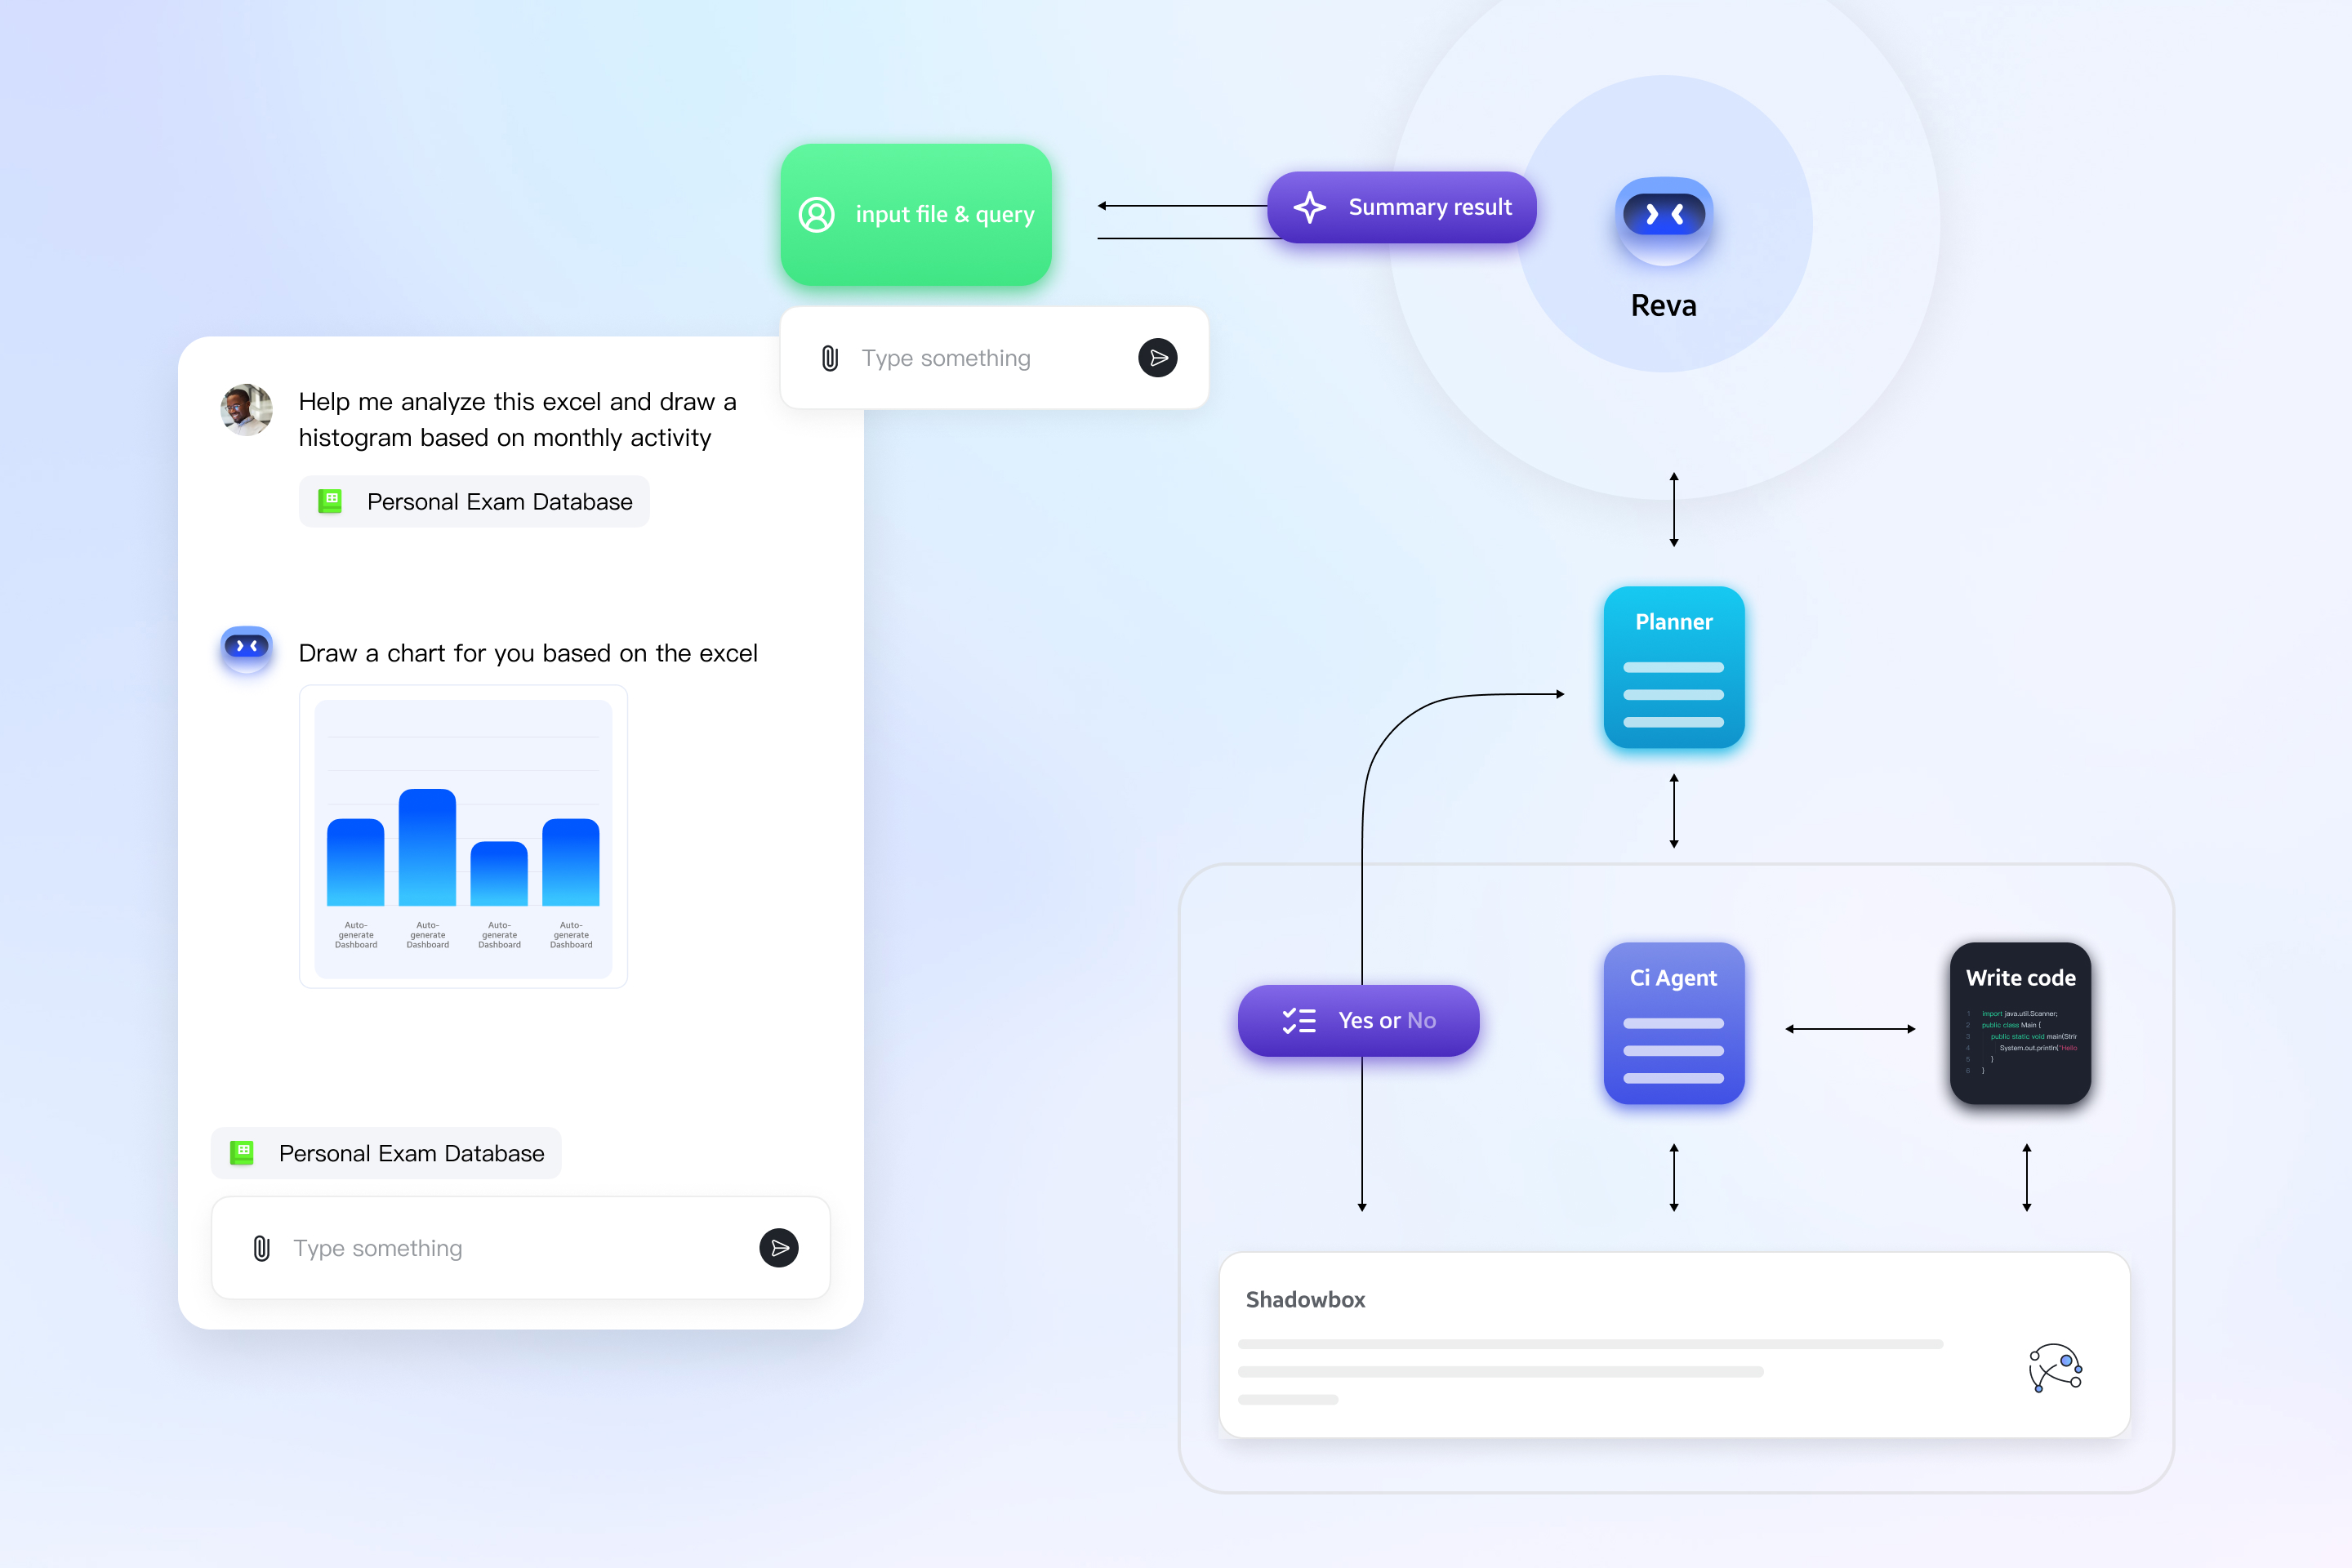
Task: Click the attachment paperclip icon in chat
Action: (x=262, y=1246)
